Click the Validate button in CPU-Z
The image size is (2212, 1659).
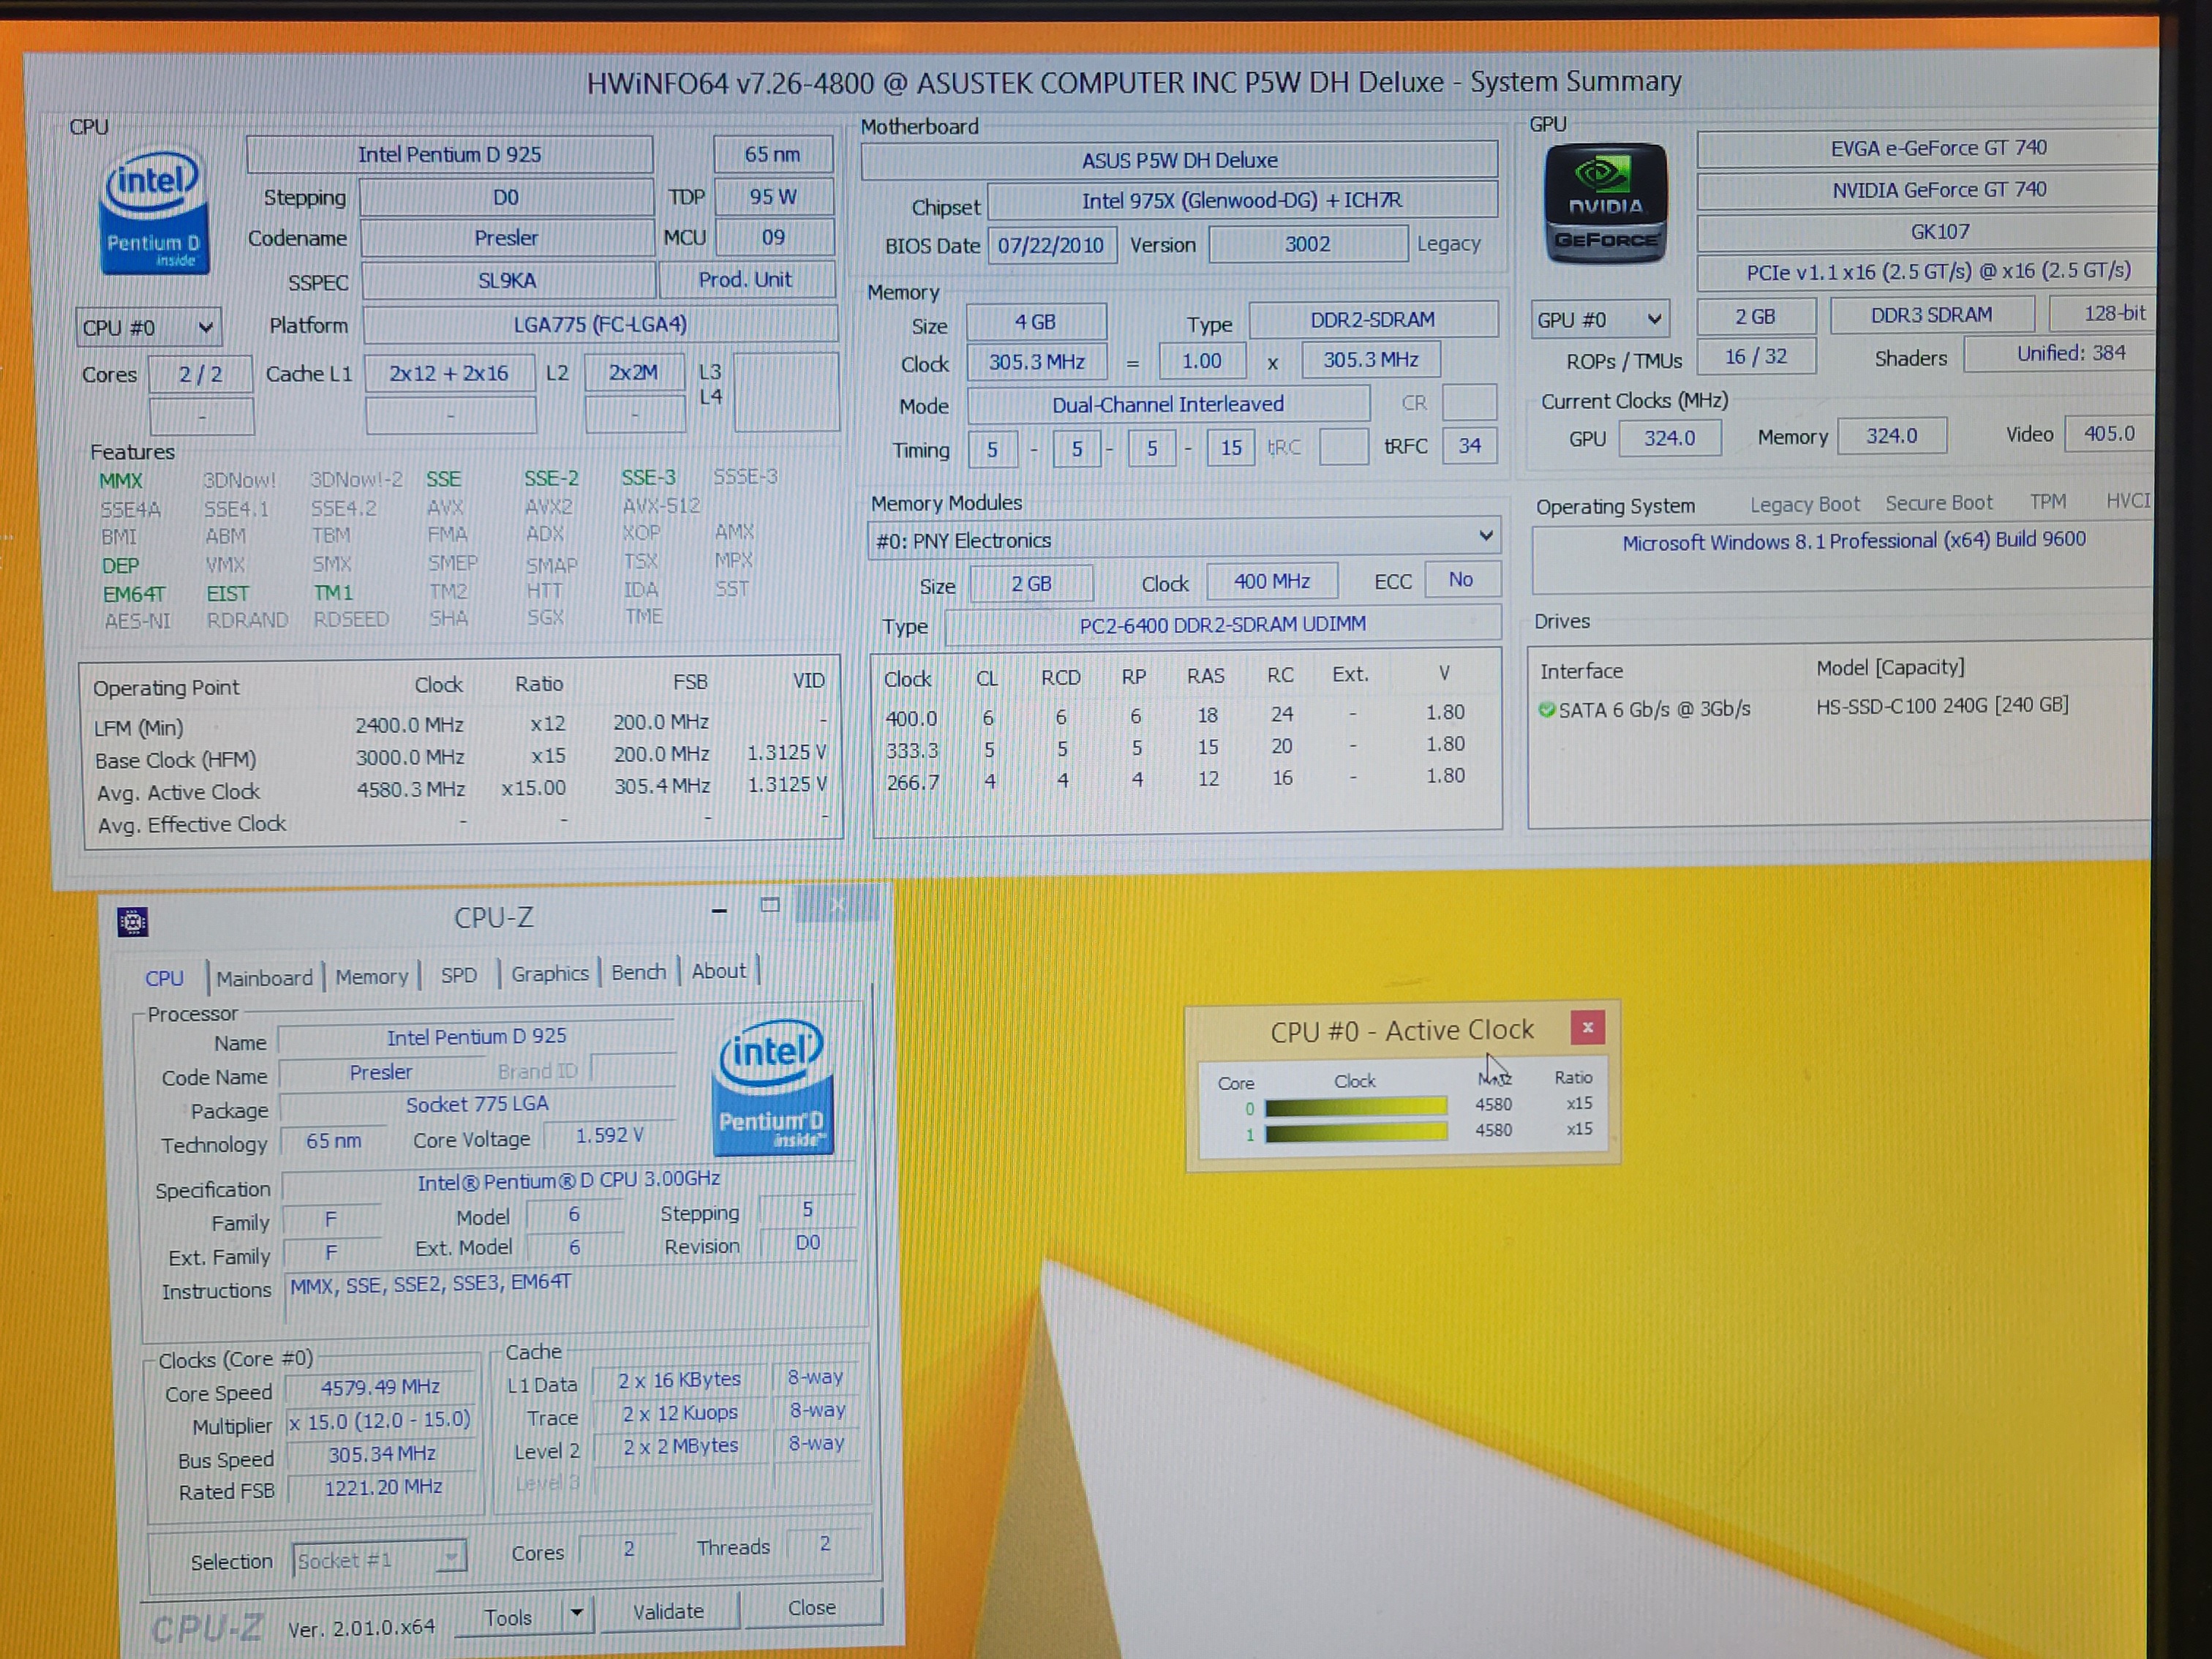pyautogui.click(x=668, y=1611)
